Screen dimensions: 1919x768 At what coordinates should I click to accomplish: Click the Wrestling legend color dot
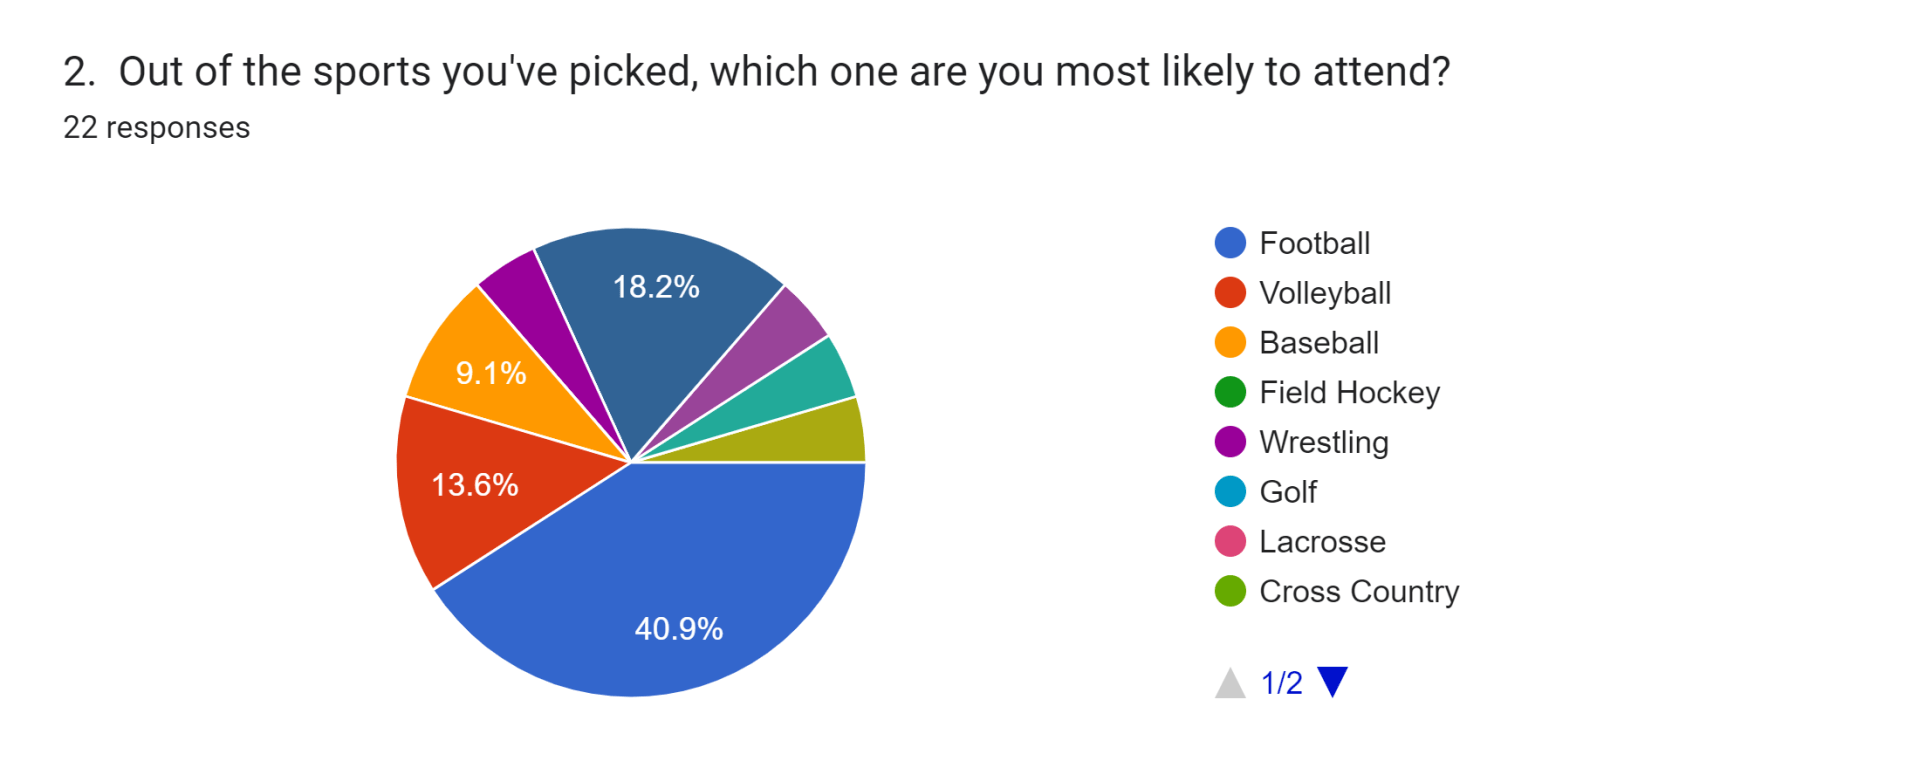(1229, 442)
